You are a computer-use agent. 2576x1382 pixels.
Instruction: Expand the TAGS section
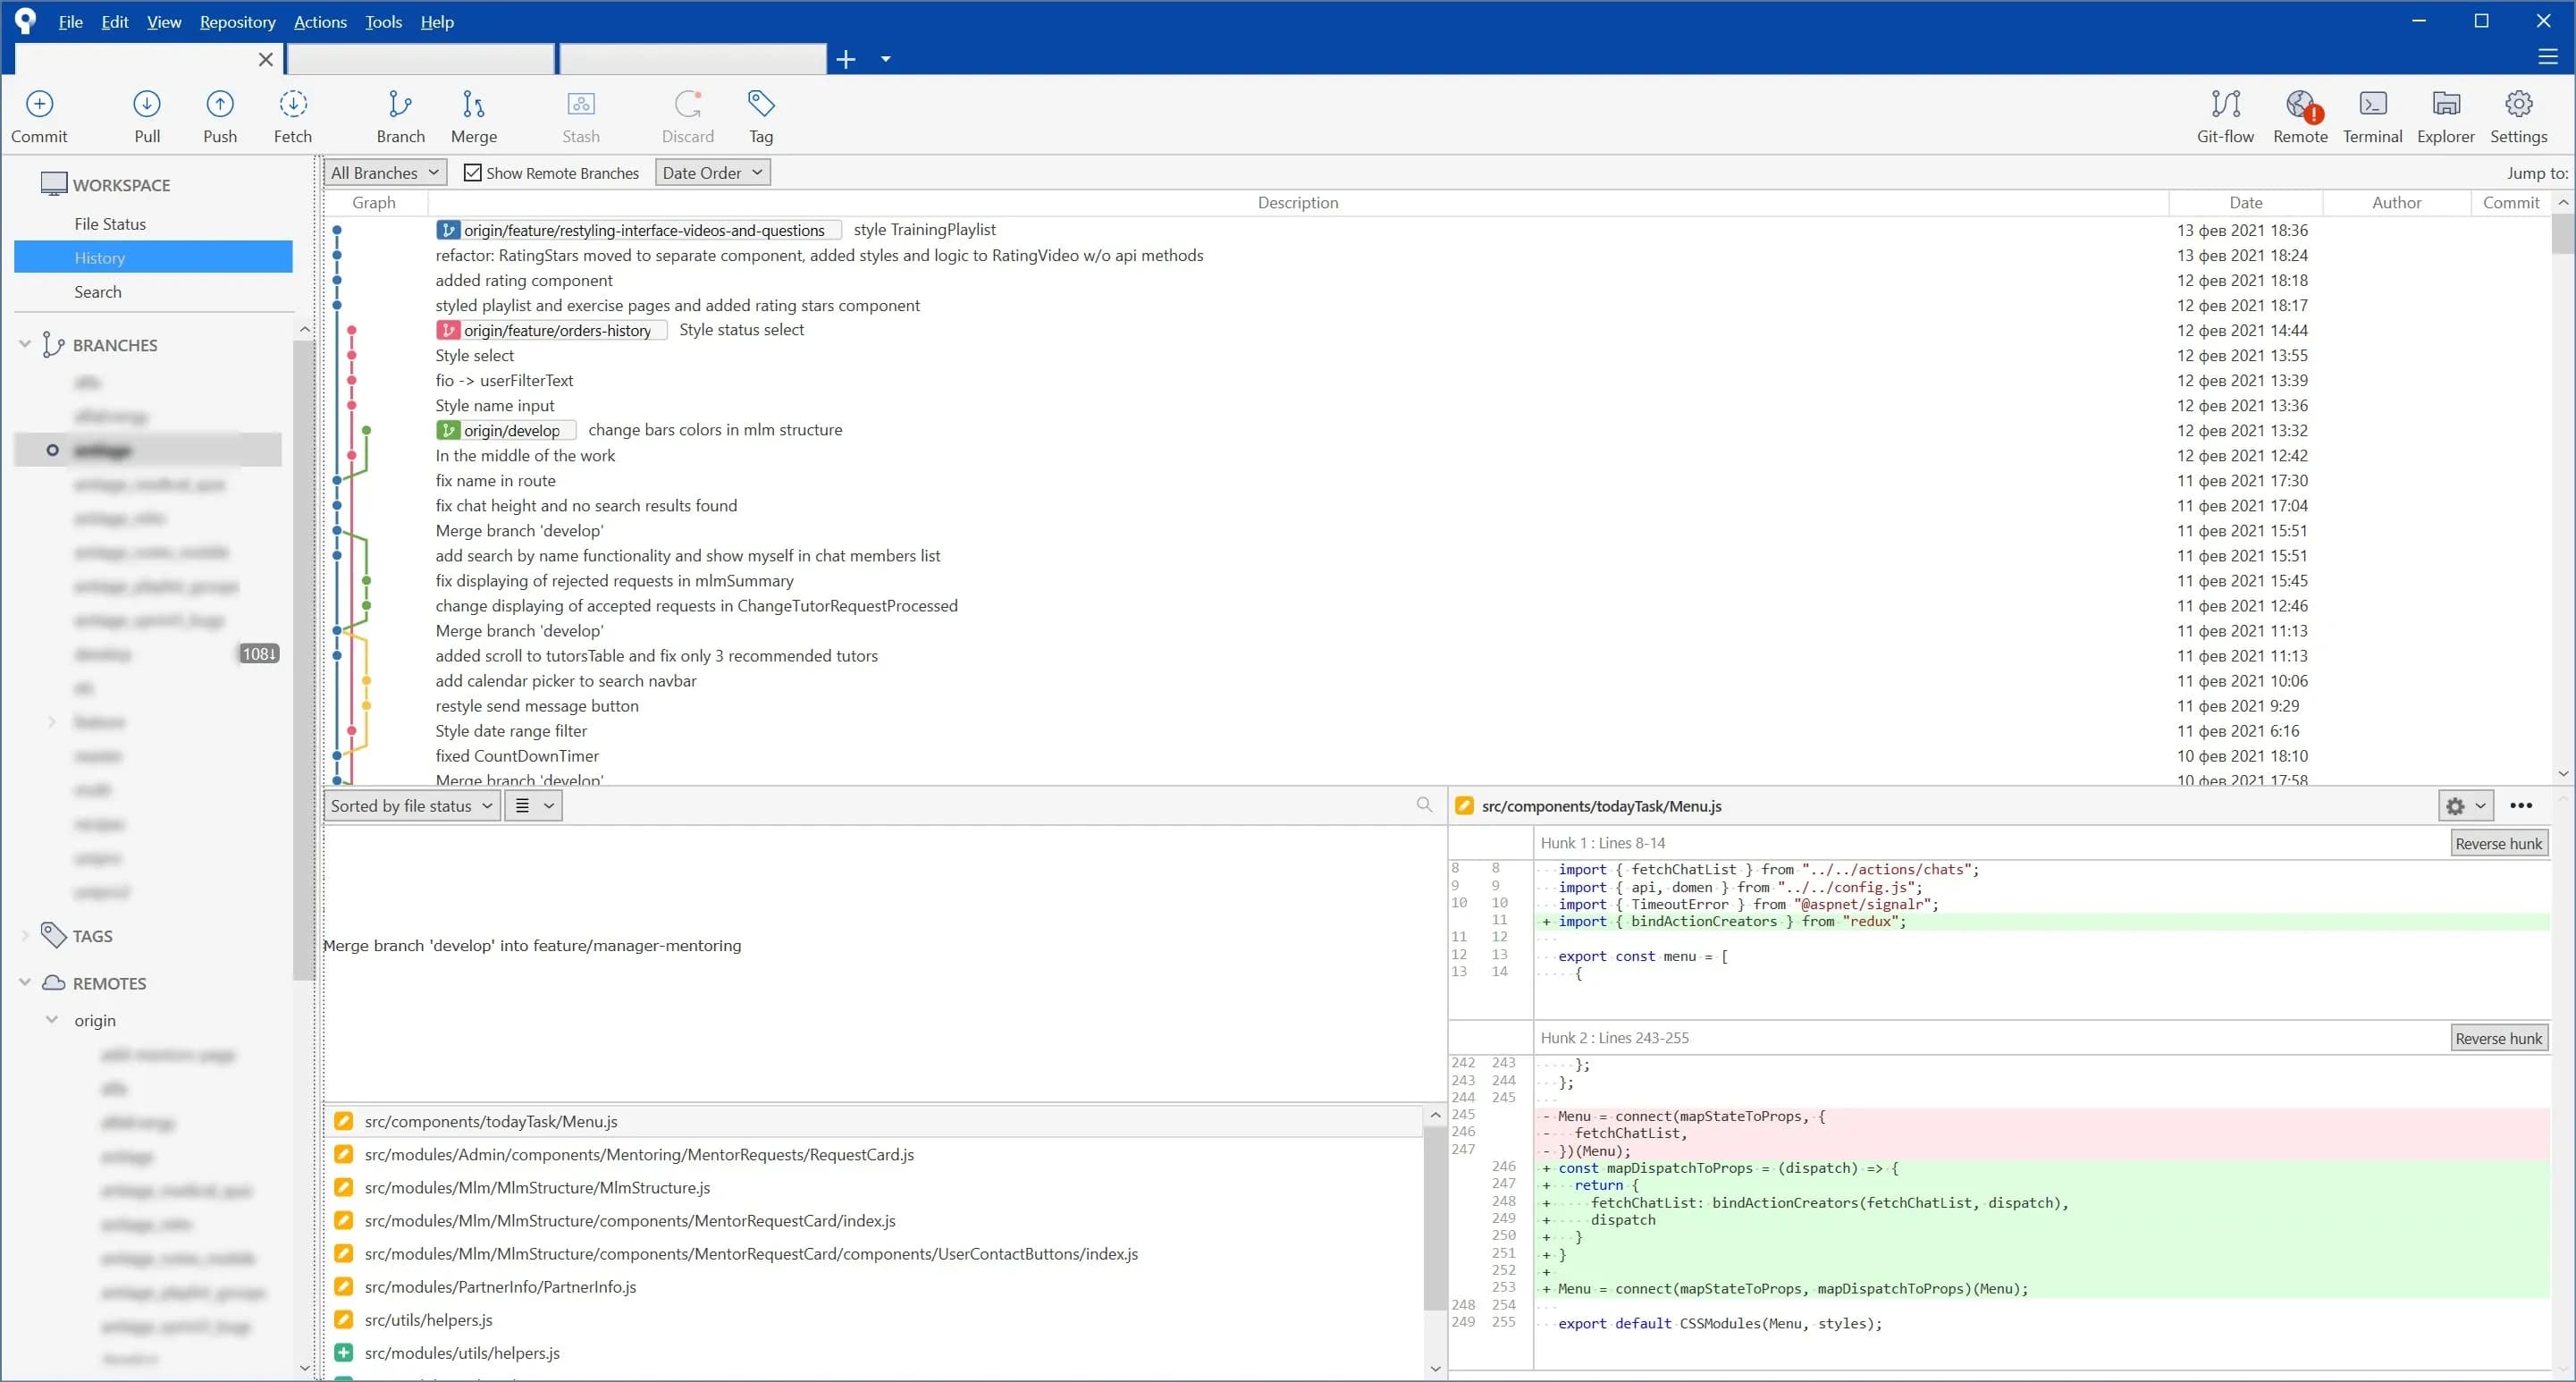pos(25,935)
